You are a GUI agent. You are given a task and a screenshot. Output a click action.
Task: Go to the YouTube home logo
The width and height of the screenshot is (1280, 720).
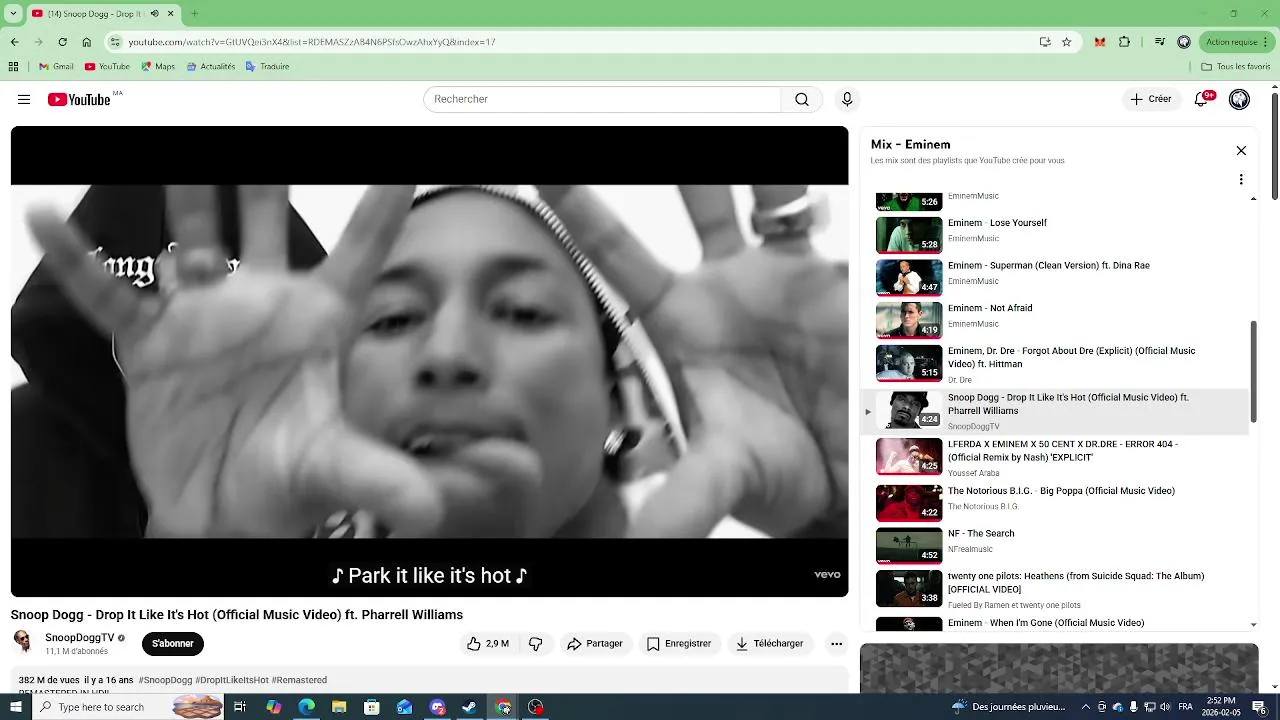pyautogui.click(x=79, y=99)
